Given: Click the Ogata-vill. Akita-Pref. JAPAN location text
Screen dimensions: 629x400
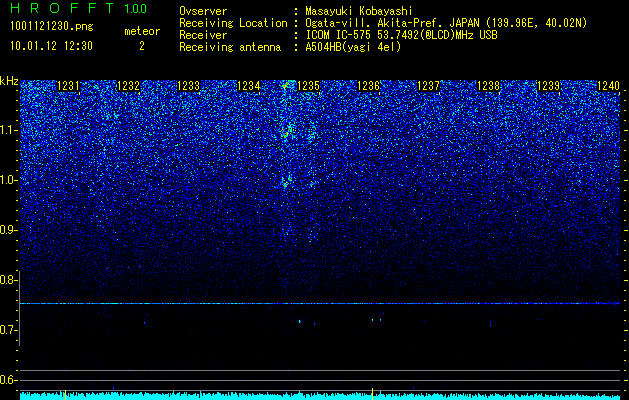Looking at the screenshot, I should [x=444, y=23].
